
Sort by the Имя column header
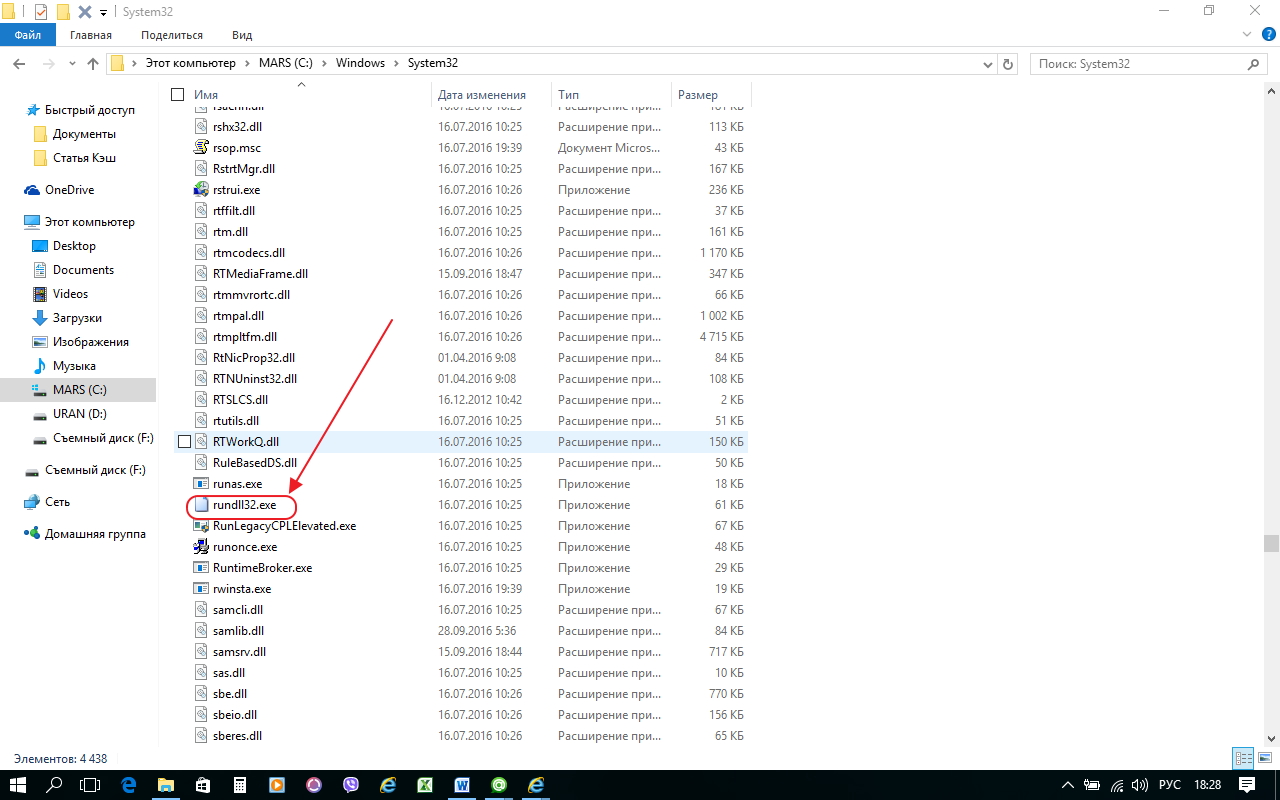tap(205, 95)
